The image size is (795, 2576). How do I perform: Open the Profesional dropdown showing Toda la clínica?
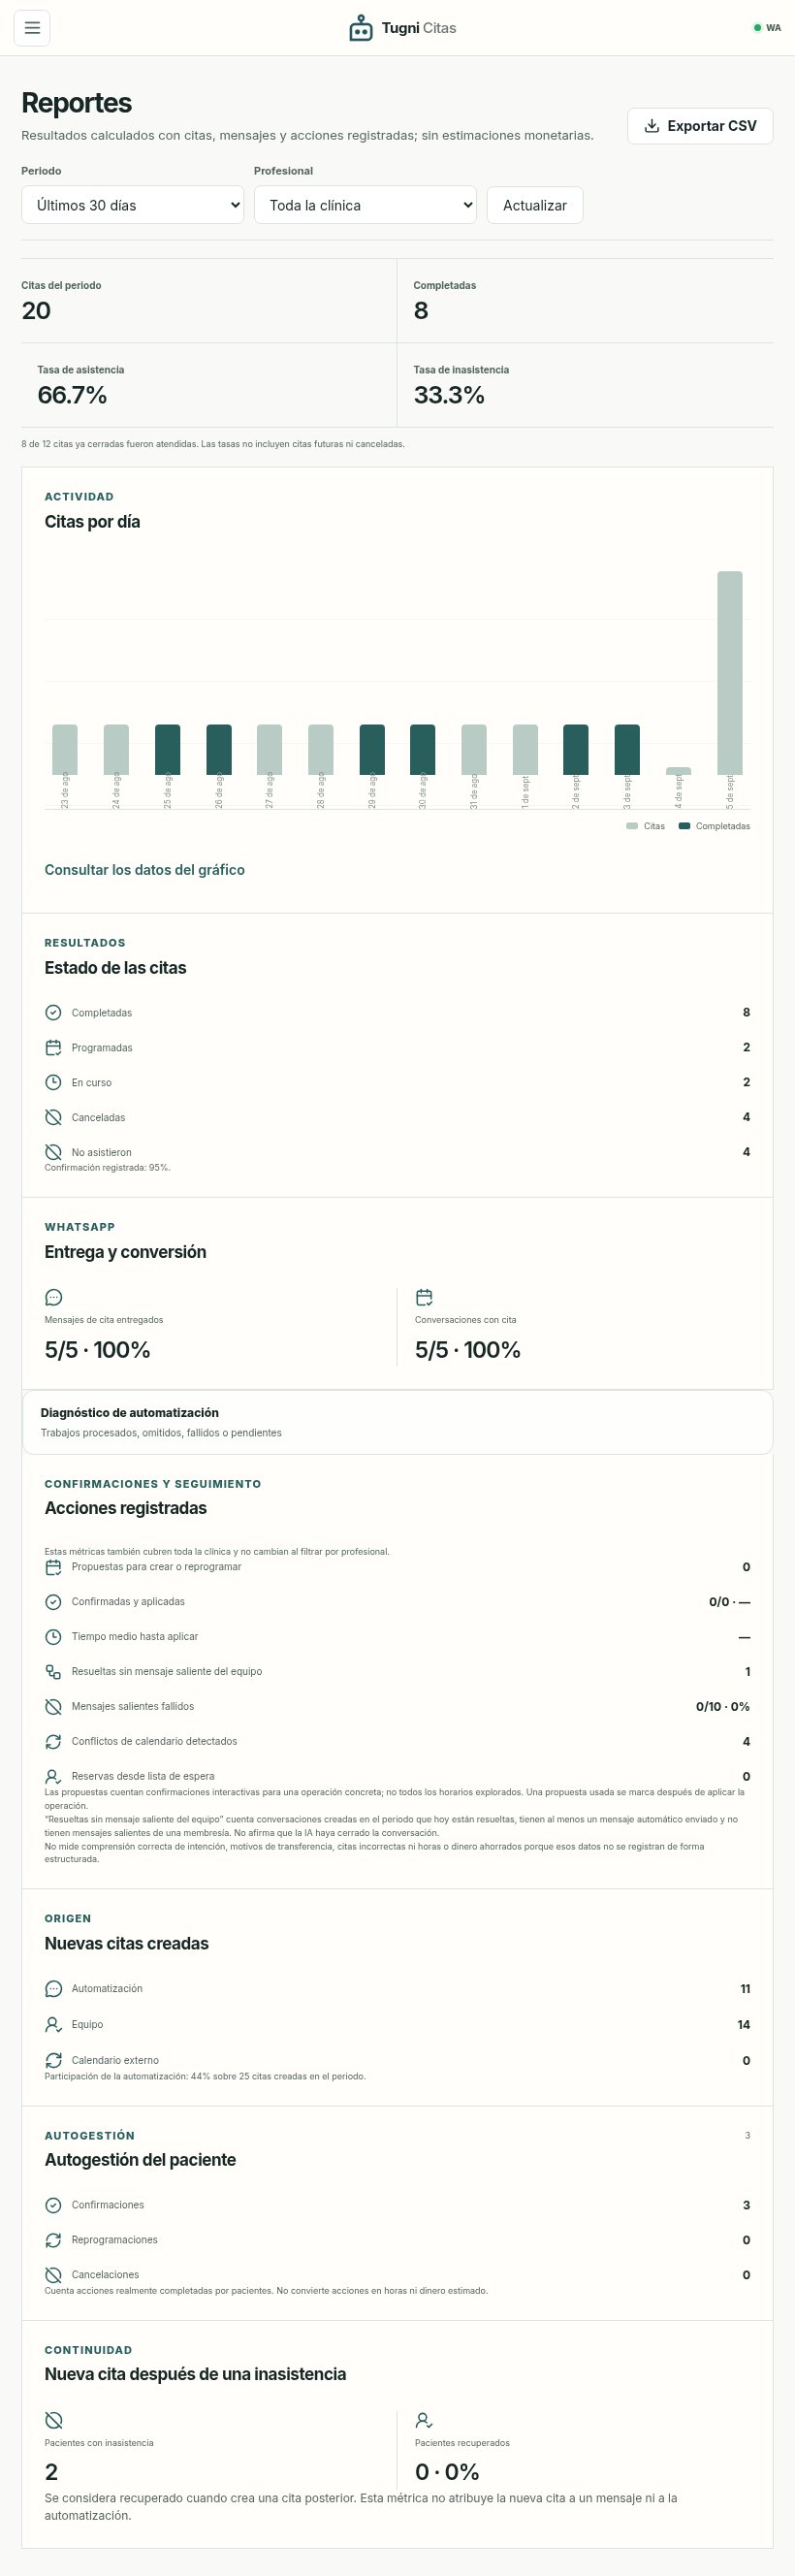click(x=365, y=205)
